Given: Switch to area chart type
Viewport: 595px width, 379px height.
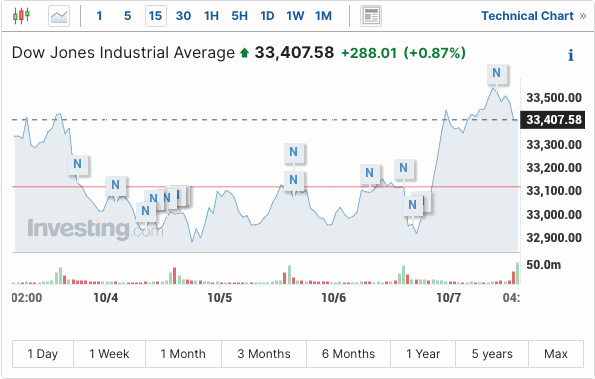Looking at the screenshot, I should [x=59, y=16].
